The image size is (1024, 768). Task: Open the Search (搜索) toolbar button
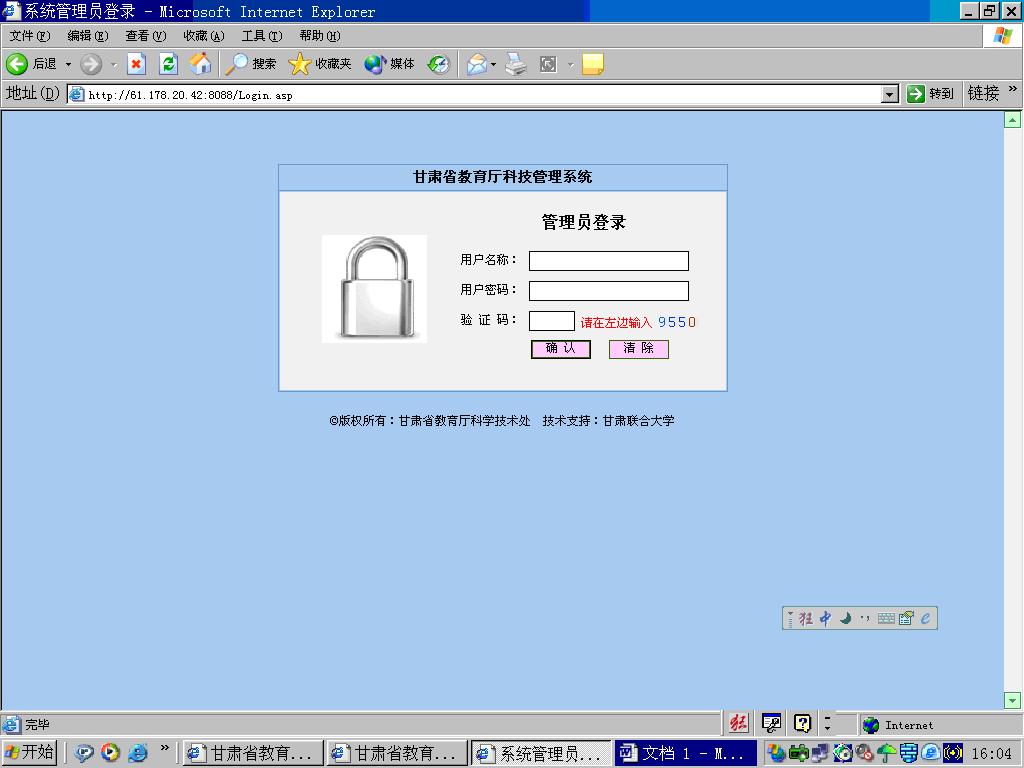click(251, 64)
